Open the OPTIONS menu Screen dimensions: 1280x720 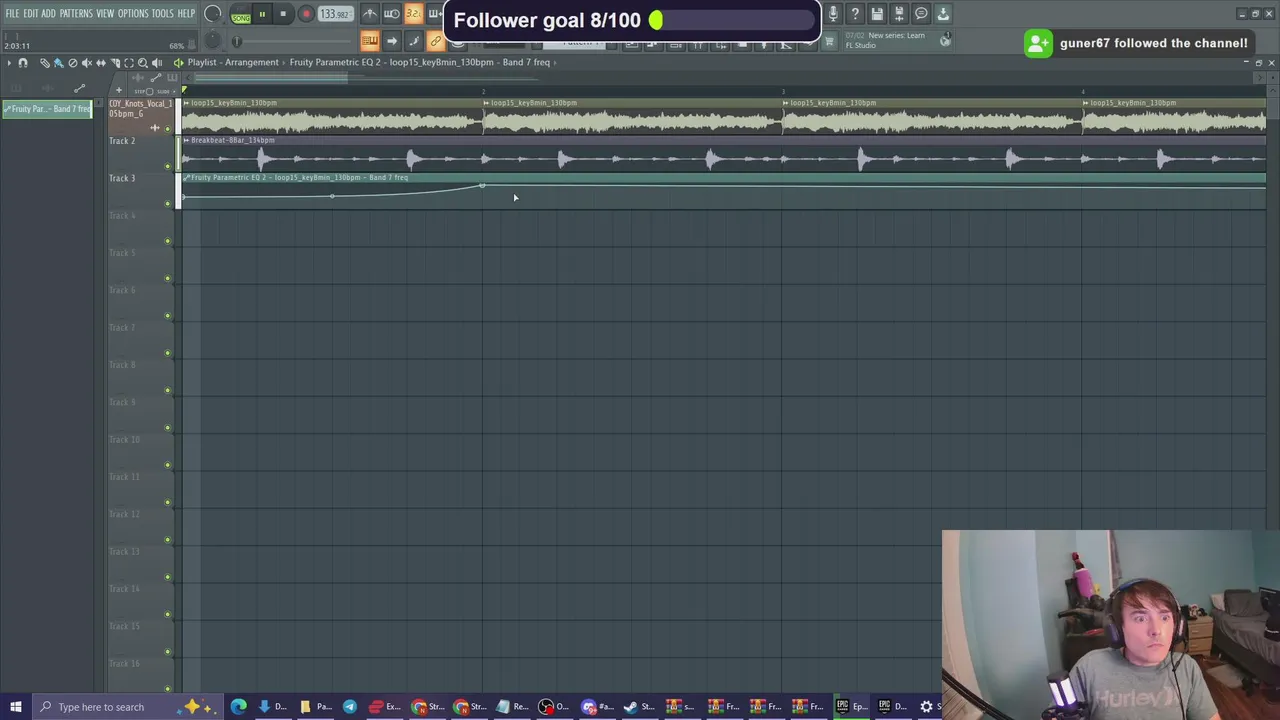click(133, 14)
